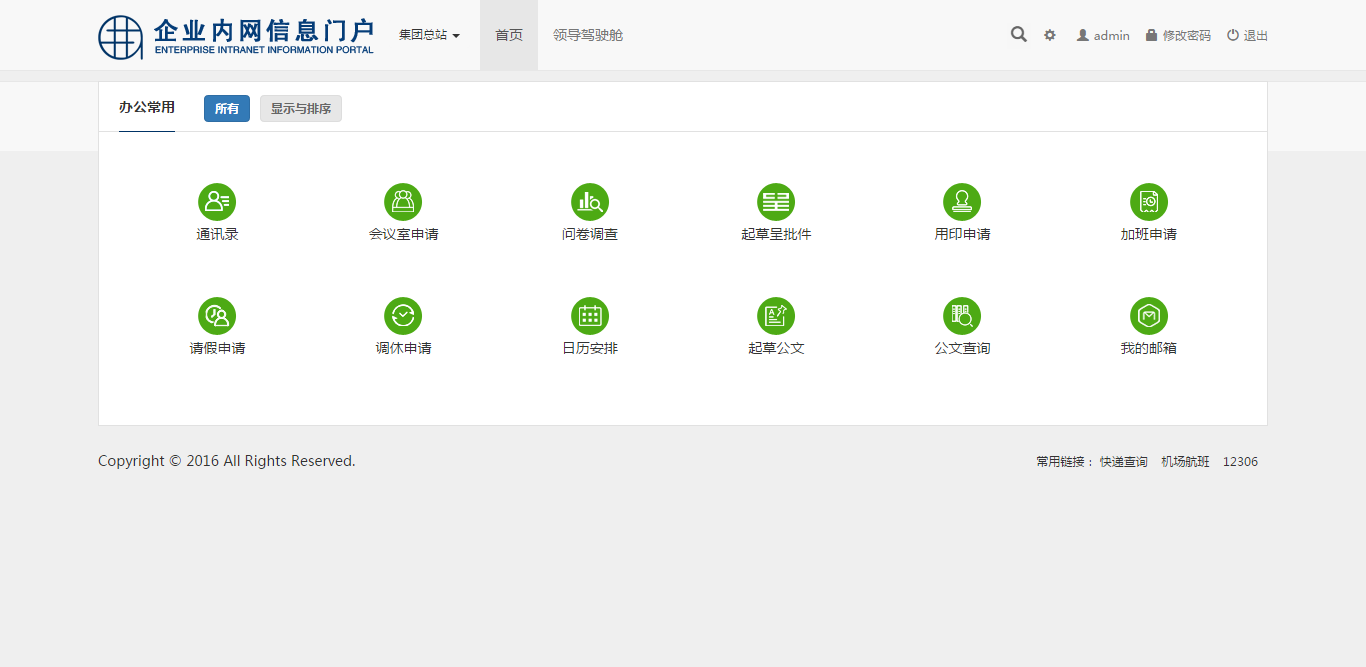Open the 快递查询 footer link
The width and height of the screenshot is (1366, 667).
click(1124, 462)
